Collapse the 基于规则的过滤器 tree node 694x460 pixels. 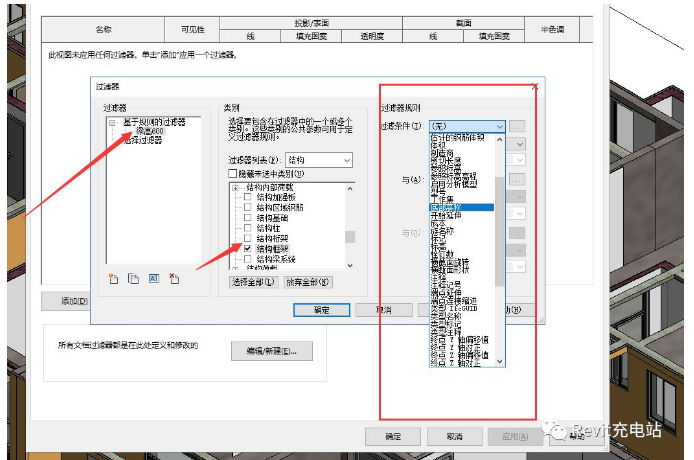click(x=112, y=122)
